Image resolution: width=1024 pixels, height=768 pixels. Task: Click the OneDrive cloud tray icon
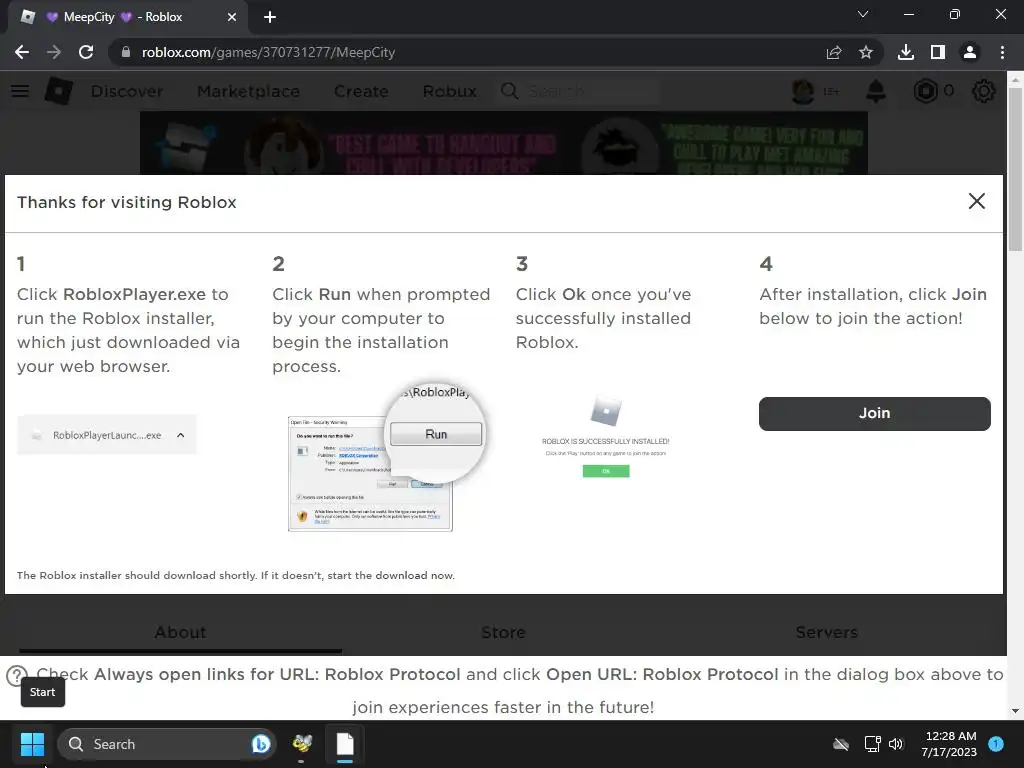click(841, 744)
